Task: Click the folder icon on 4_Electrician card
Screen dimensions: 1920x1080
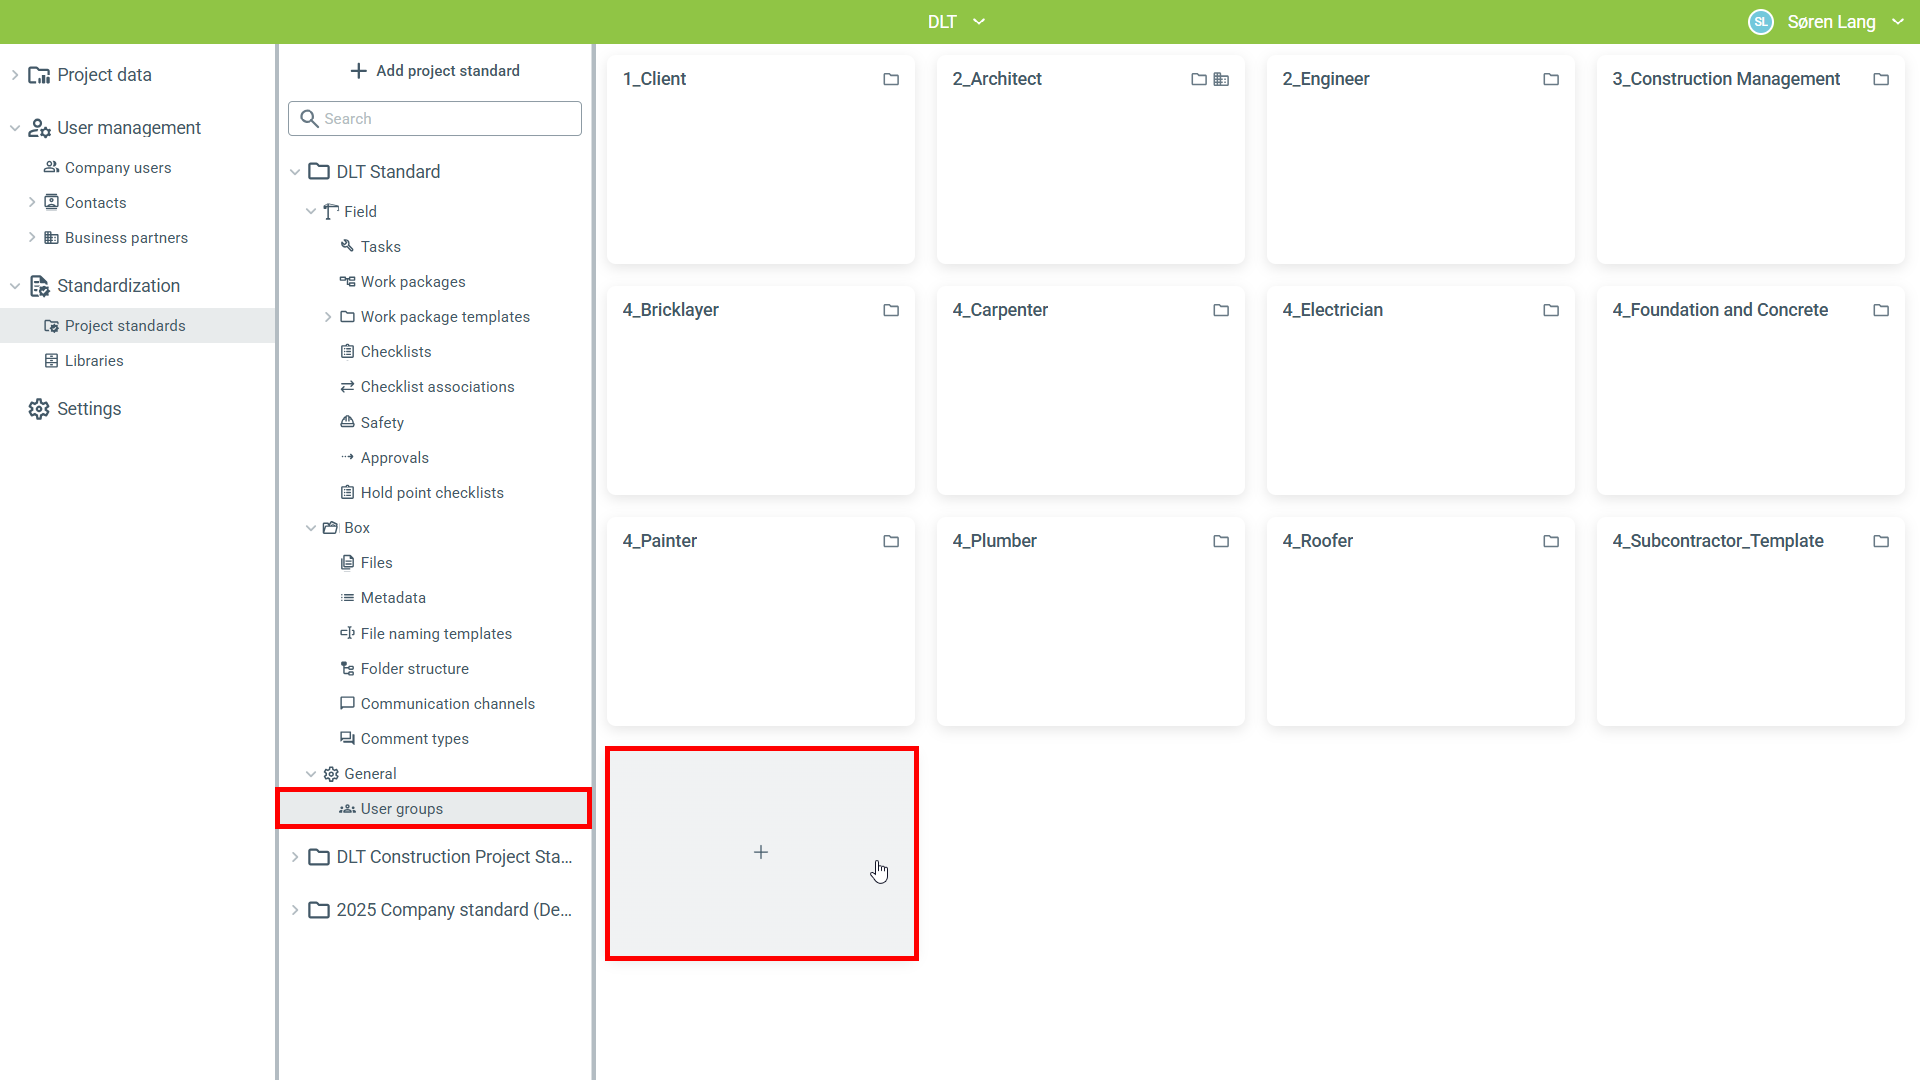Action: pos(1551,310)
